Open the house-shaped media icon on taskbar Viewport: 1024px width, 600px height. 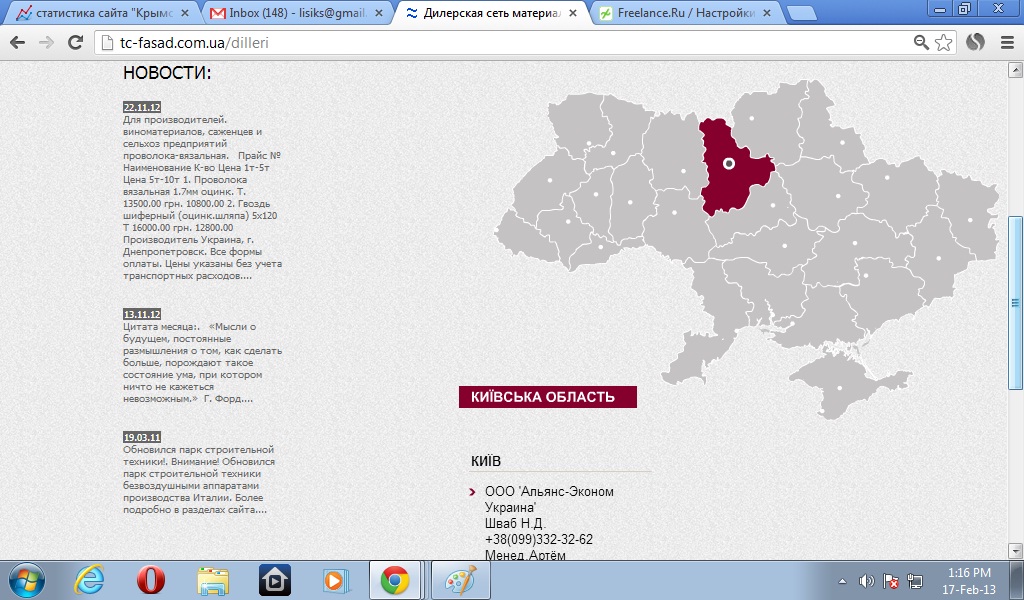click(274, 580)
